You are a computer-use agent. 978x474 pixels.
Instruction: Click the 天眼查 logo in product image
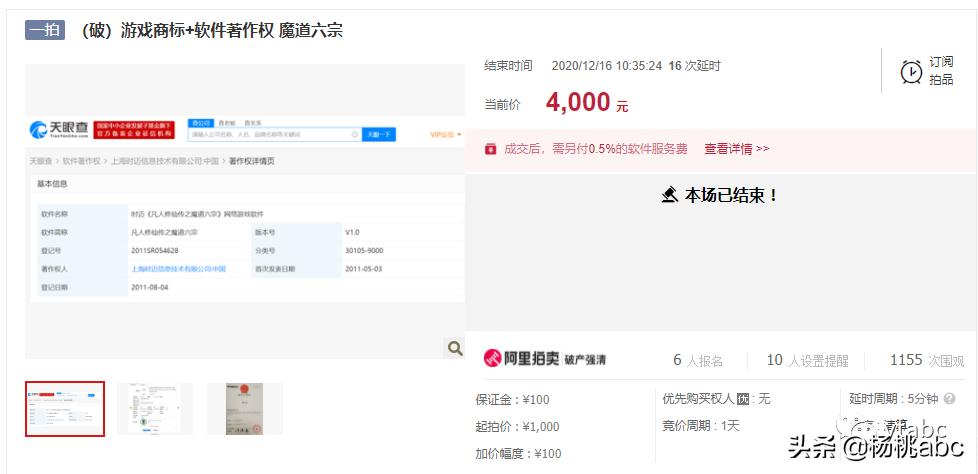click(x=60, y=129)
